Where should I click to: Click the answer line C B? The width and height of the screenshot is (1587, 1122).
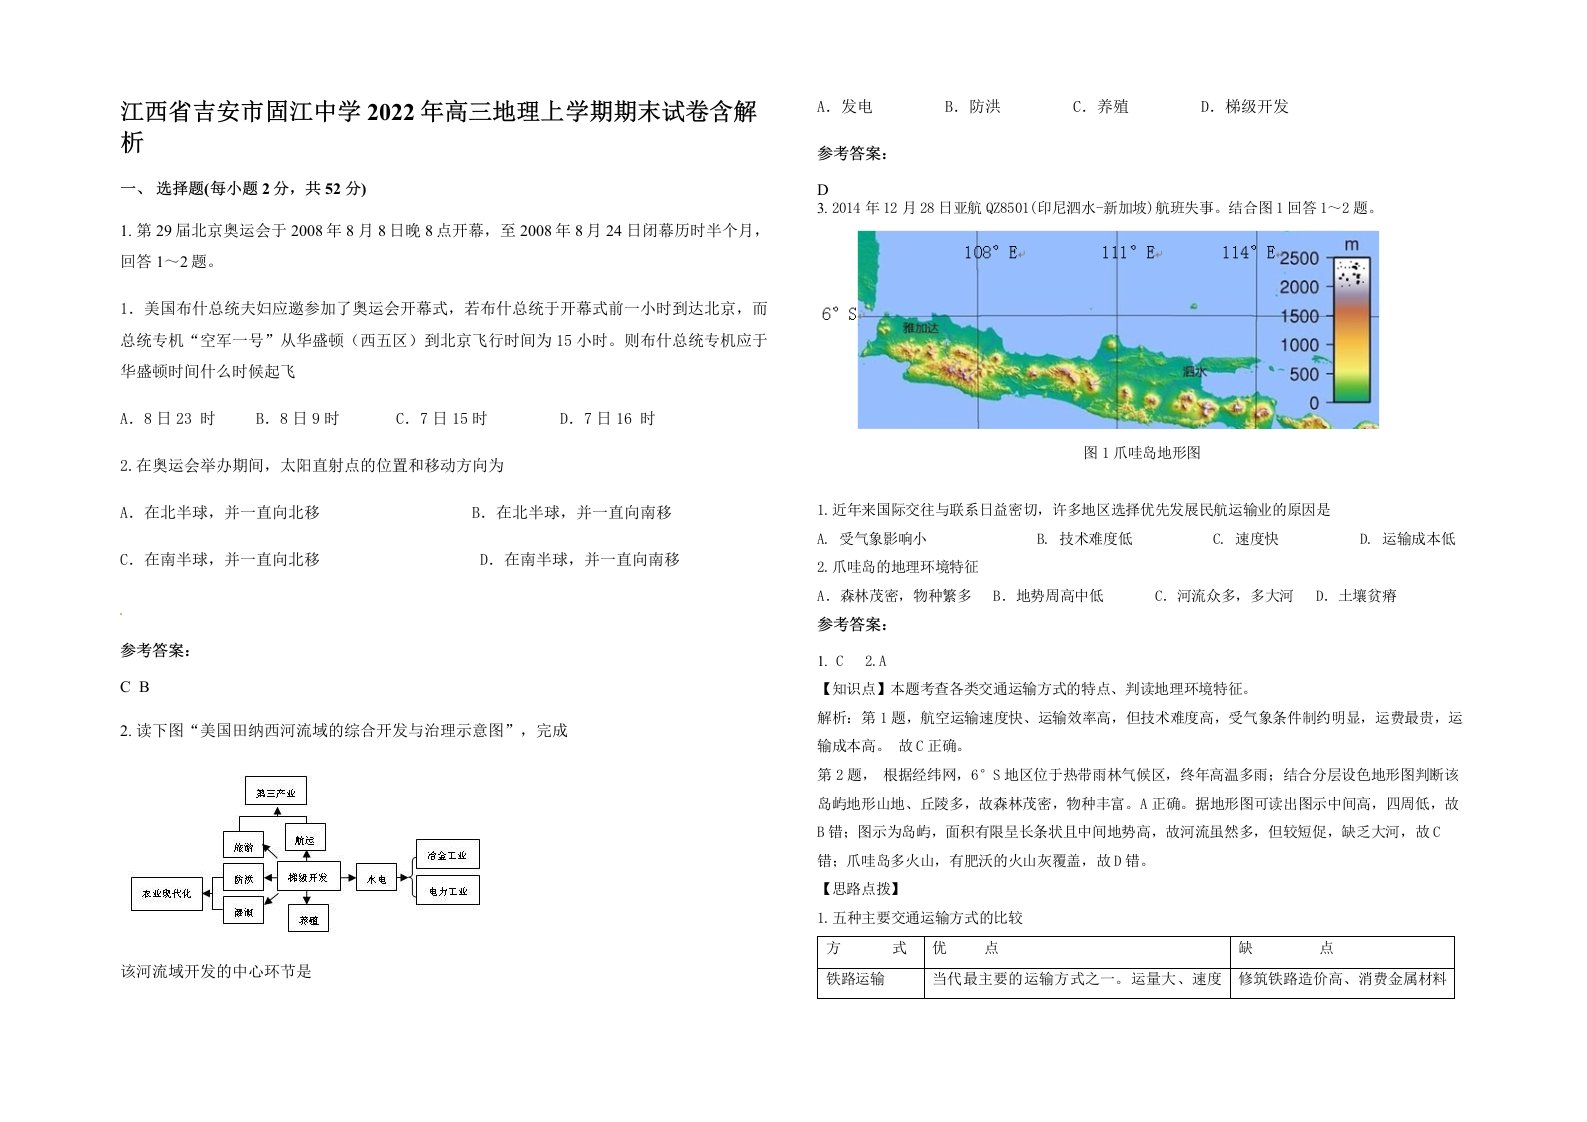coord(135,687)
